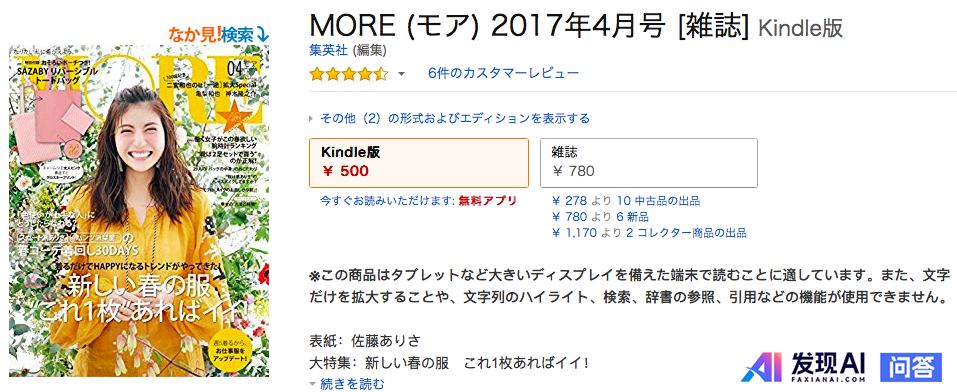
Task: Click the 今すぐお読みいただけます text
Action: pos(388,201)
